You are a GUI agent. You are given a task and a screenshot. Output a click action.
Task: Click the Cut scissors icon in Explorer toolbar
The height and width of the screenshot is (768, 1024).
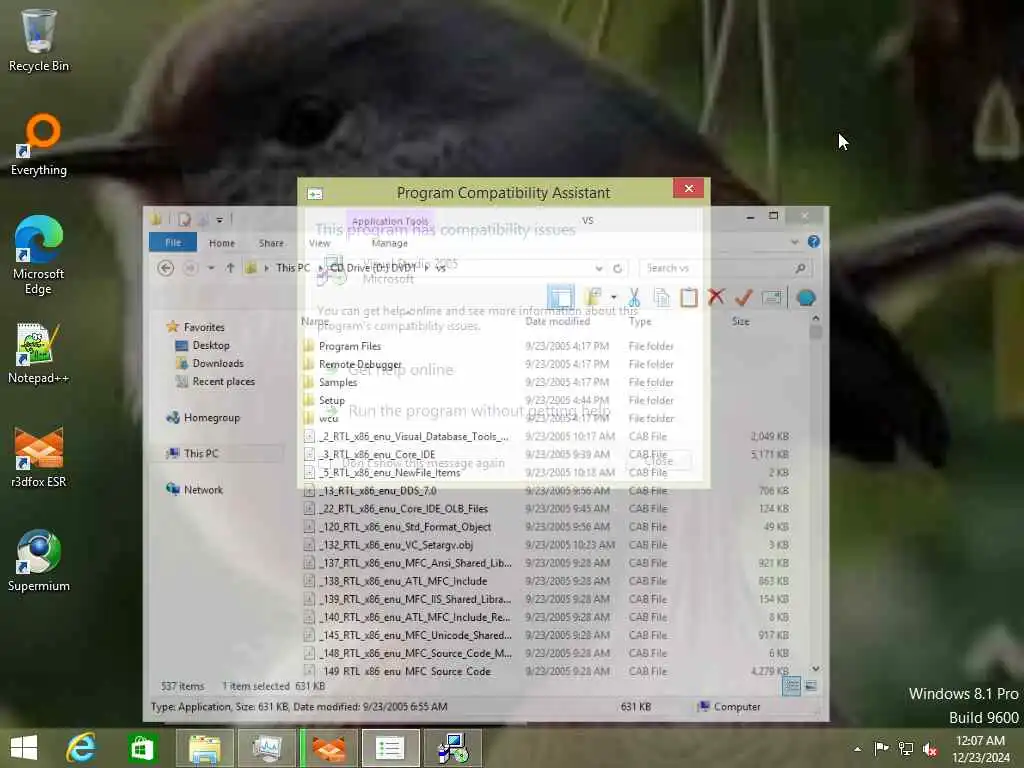(x=633, y=297)
